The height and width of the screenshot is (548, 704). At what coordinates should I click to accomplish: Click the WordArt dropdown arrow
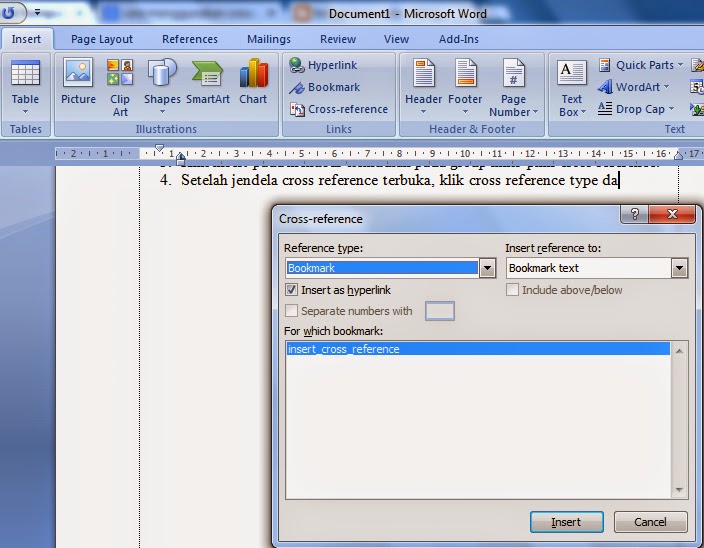click(666, 87)
